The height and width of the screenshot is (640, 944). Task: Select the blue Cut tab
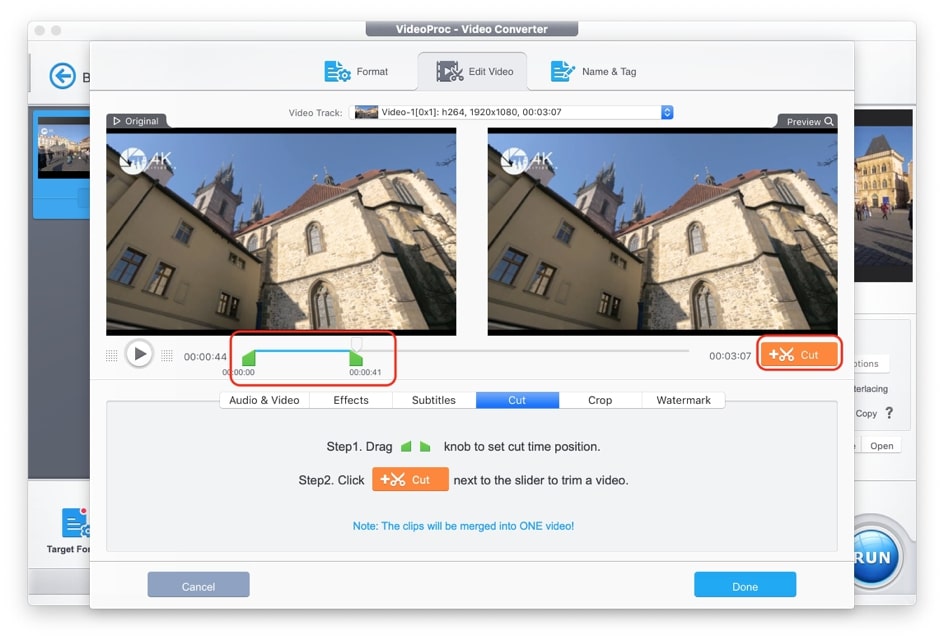[517, 400]
